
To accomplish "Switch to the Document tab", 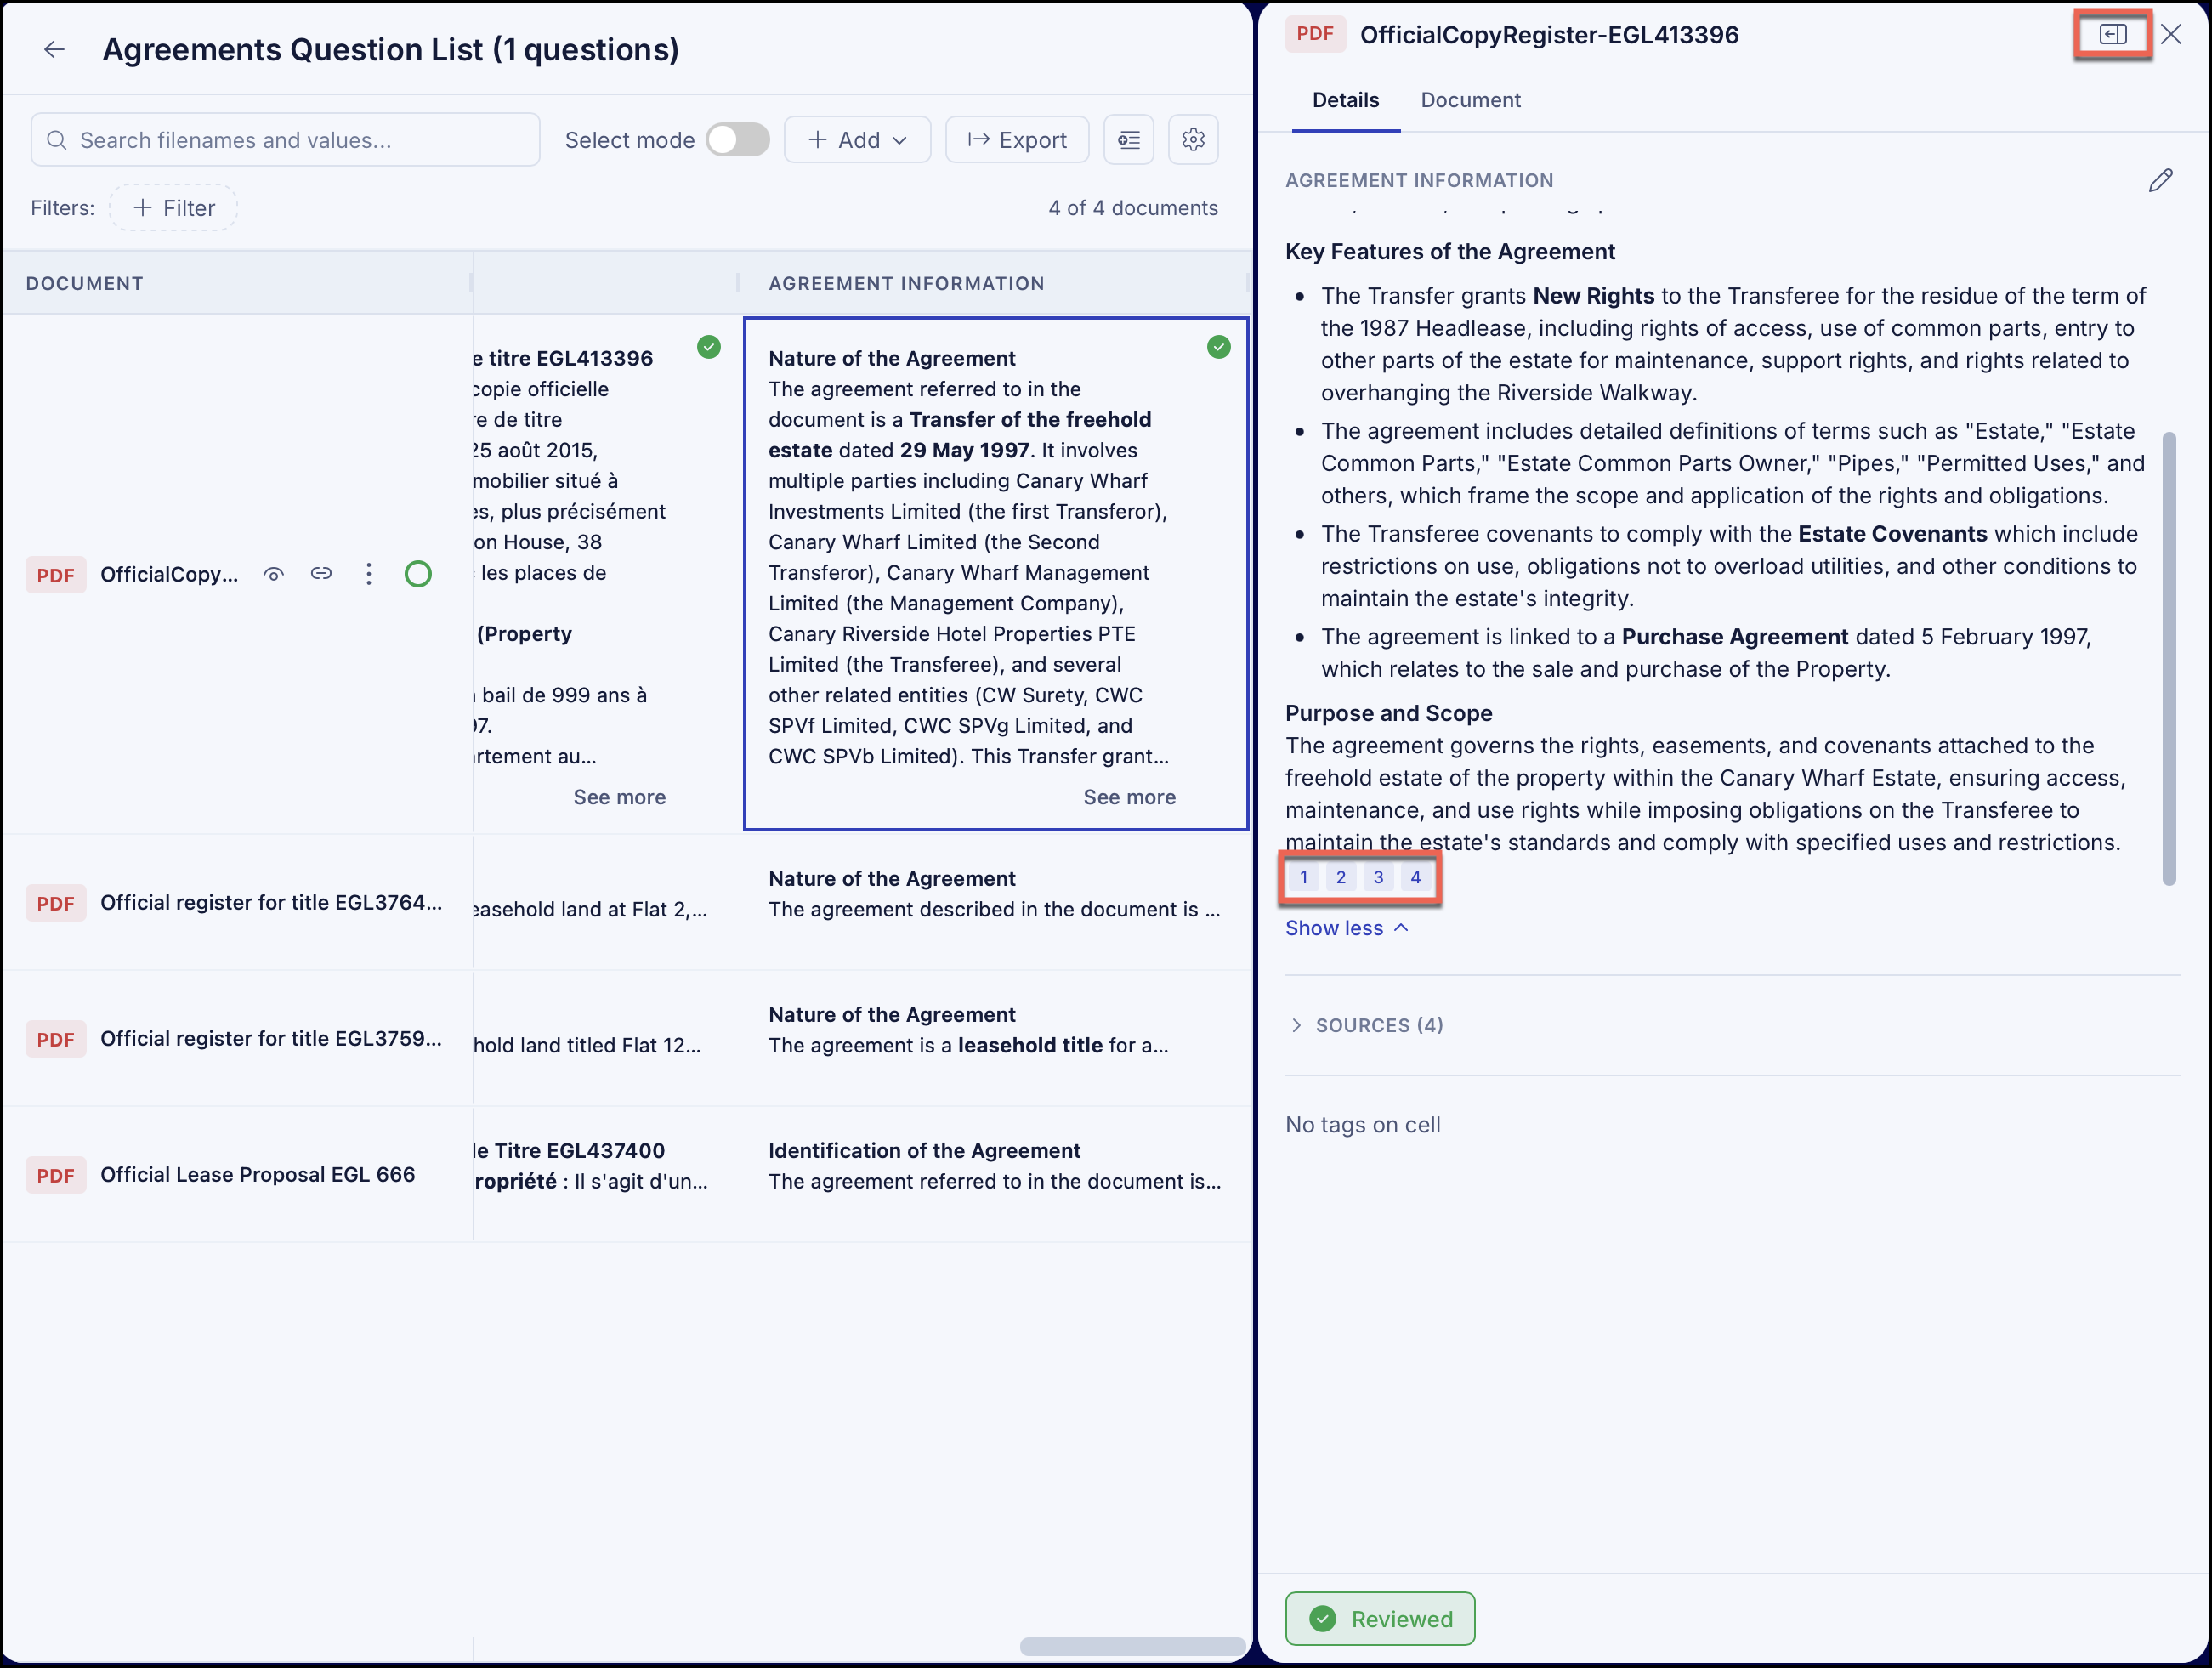I will coord(1470,100).
